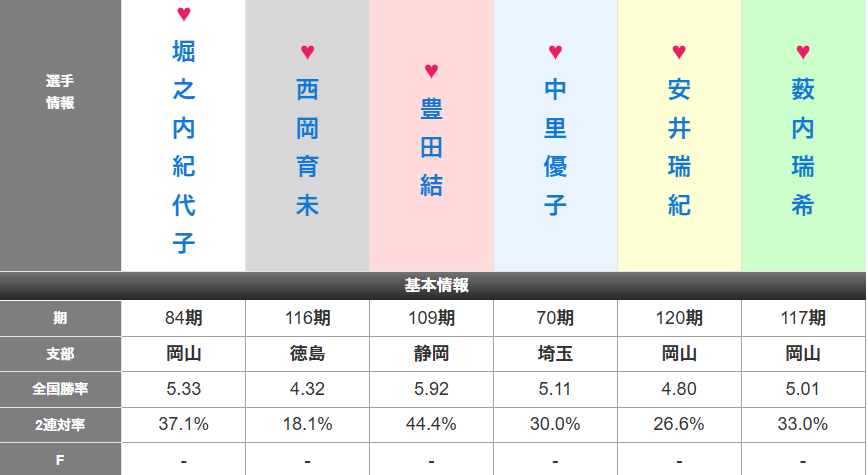Click the 全国勝率 row label
This screenshot has width=868, height=475.
click(60, 389)
